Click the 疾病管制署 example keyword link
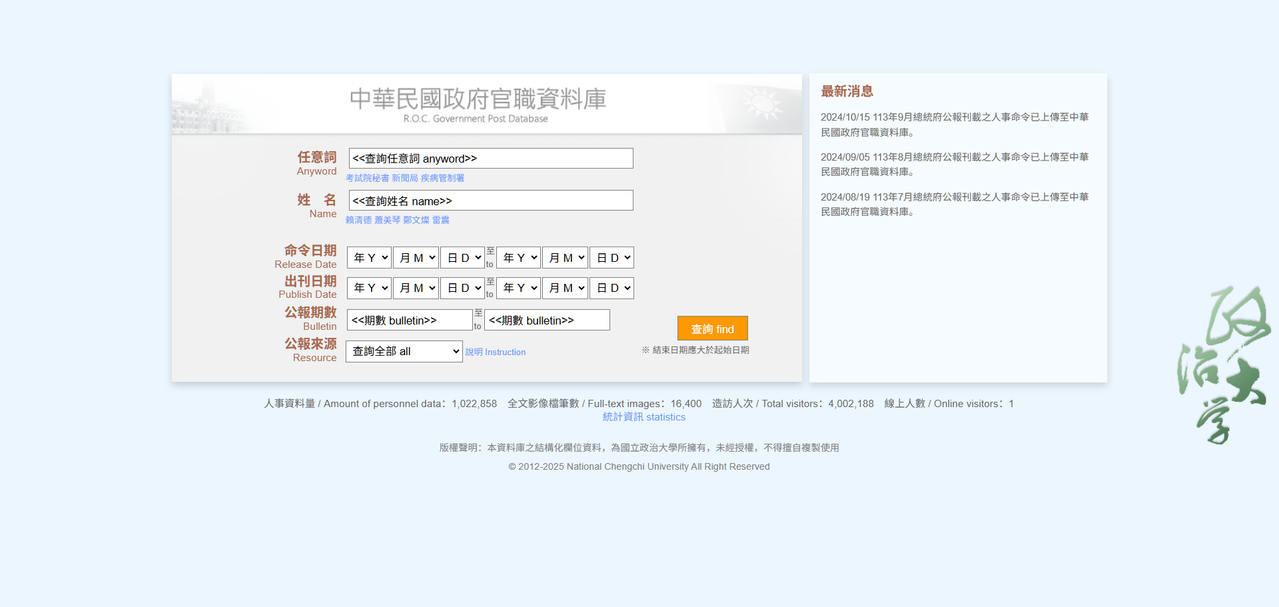Image resolution: width=1279 pixels, height=607 pixels. (443, 178)
